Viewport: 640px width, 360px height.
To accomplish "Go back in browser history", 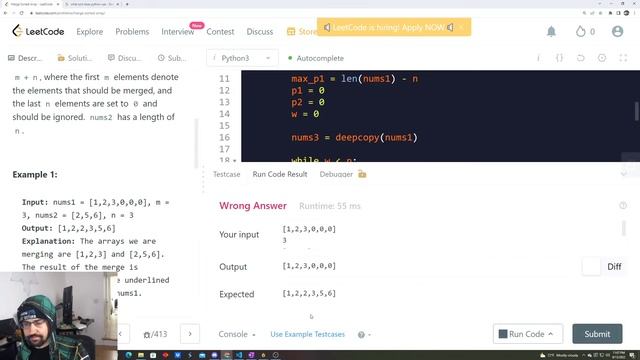I will (5, 13).
